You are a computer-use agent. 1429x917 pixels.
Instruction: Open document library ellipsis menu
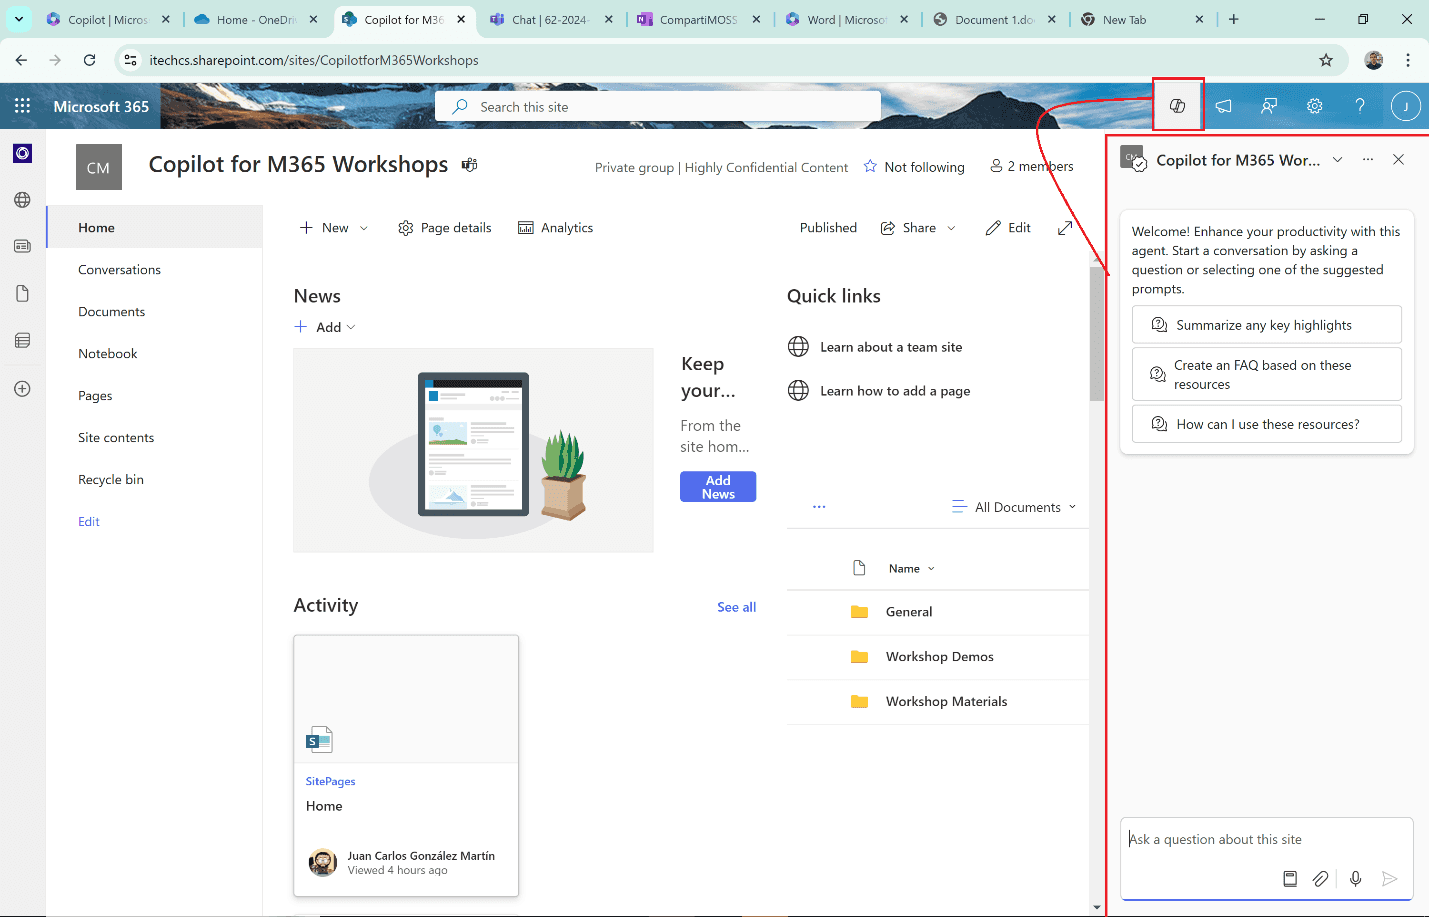click(819, 507)
